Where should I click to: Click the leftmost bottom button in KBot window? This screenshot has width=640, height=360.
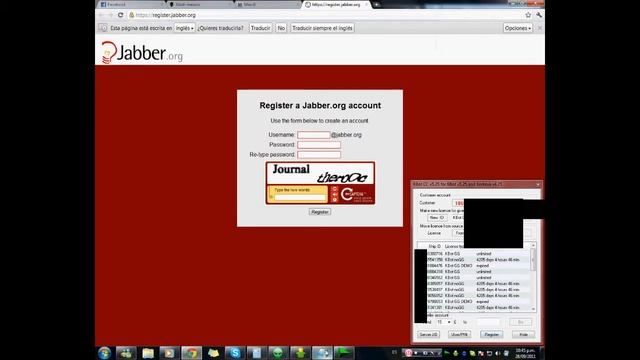coord(428,334)
